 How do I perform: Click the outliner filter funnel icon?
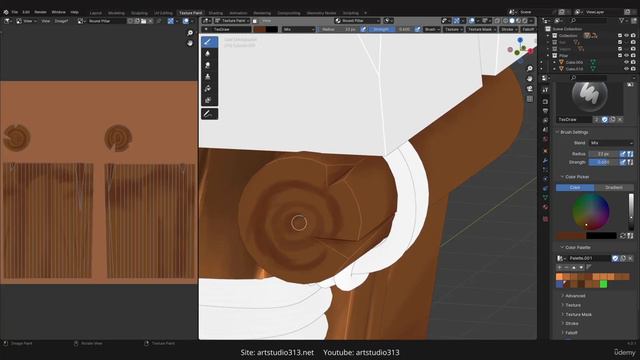(x=622, y=20)
